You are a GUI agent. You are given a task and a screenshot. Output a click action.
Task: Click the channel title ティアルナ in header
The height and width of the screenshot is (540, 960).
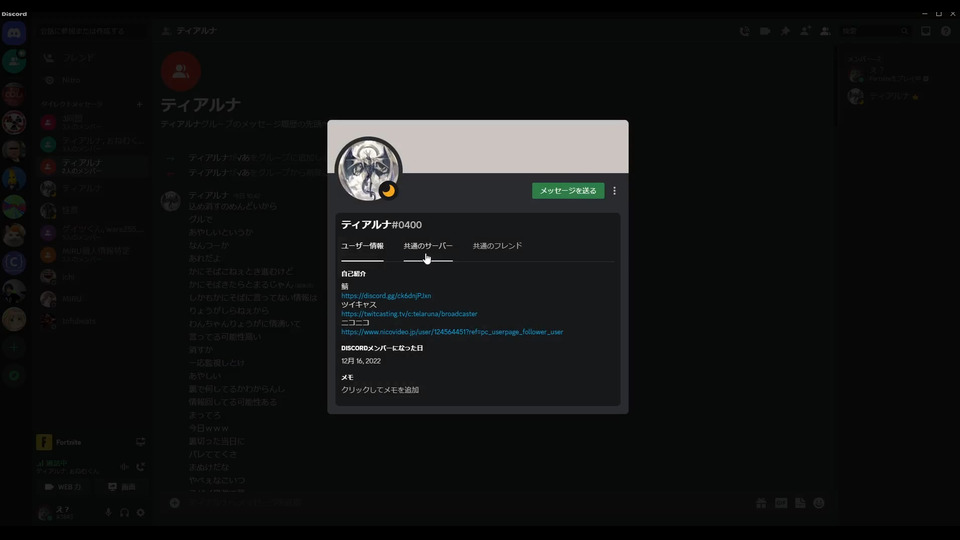point(197,31)
